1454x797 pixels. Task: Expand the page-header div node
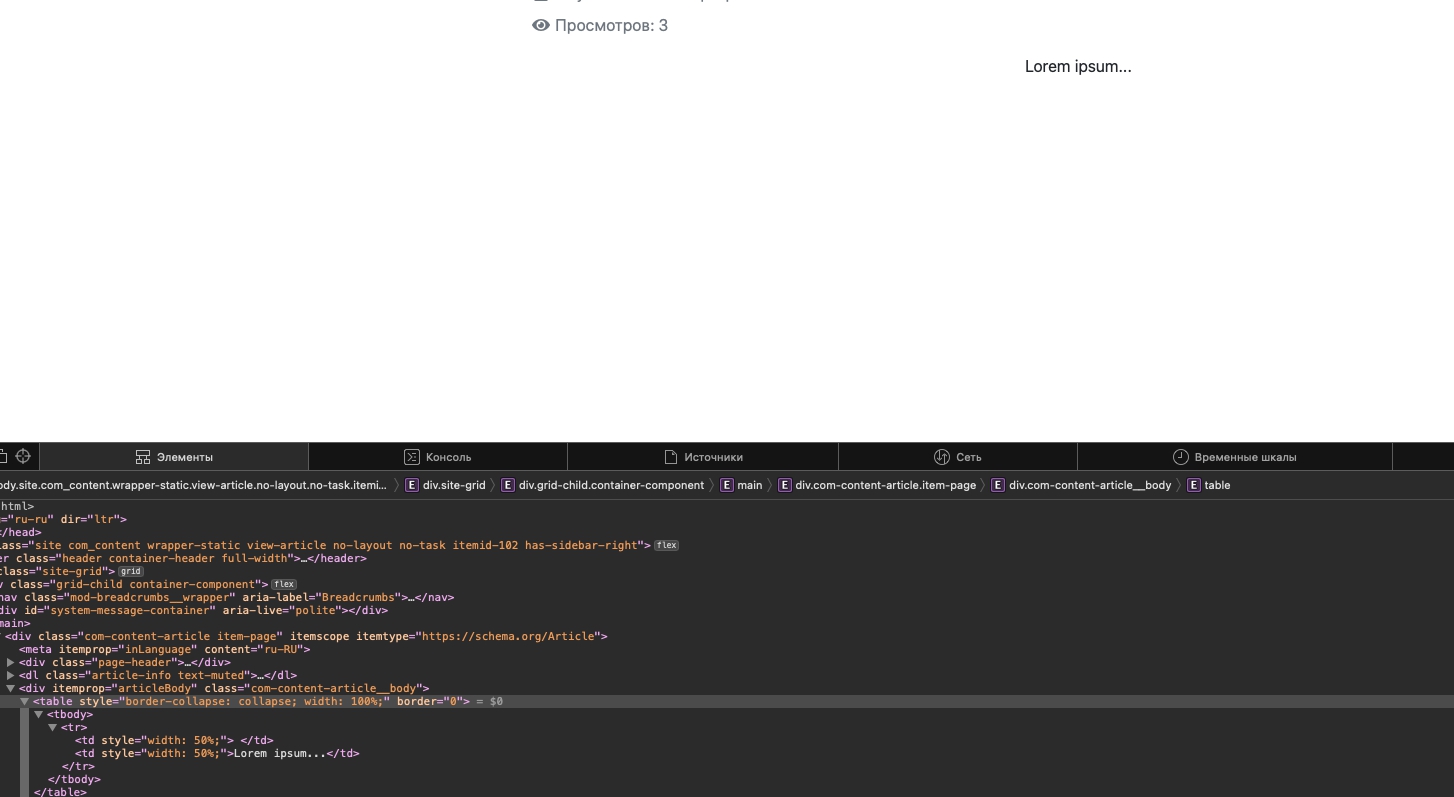pos(11,663)
